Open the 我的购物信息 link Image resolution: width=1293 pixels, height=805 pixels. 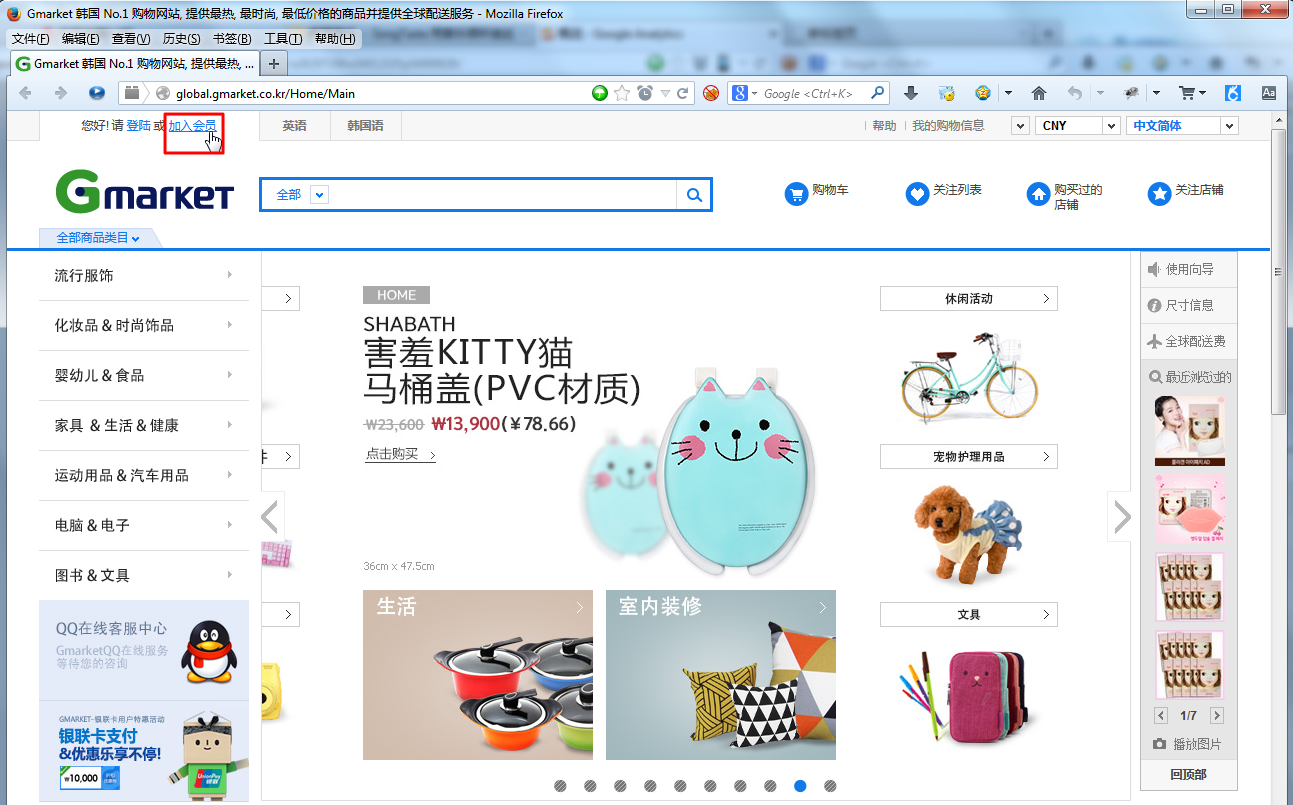[x=948, y=126]
